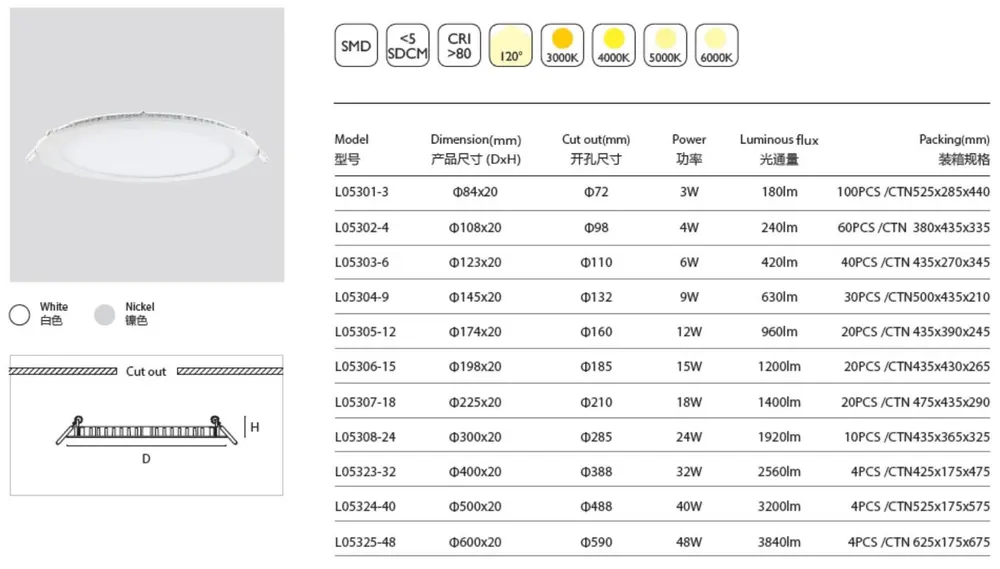Click the D diameter label in the diagram
This screenshot has width=1000, height=569.
(x=146, y=459)
